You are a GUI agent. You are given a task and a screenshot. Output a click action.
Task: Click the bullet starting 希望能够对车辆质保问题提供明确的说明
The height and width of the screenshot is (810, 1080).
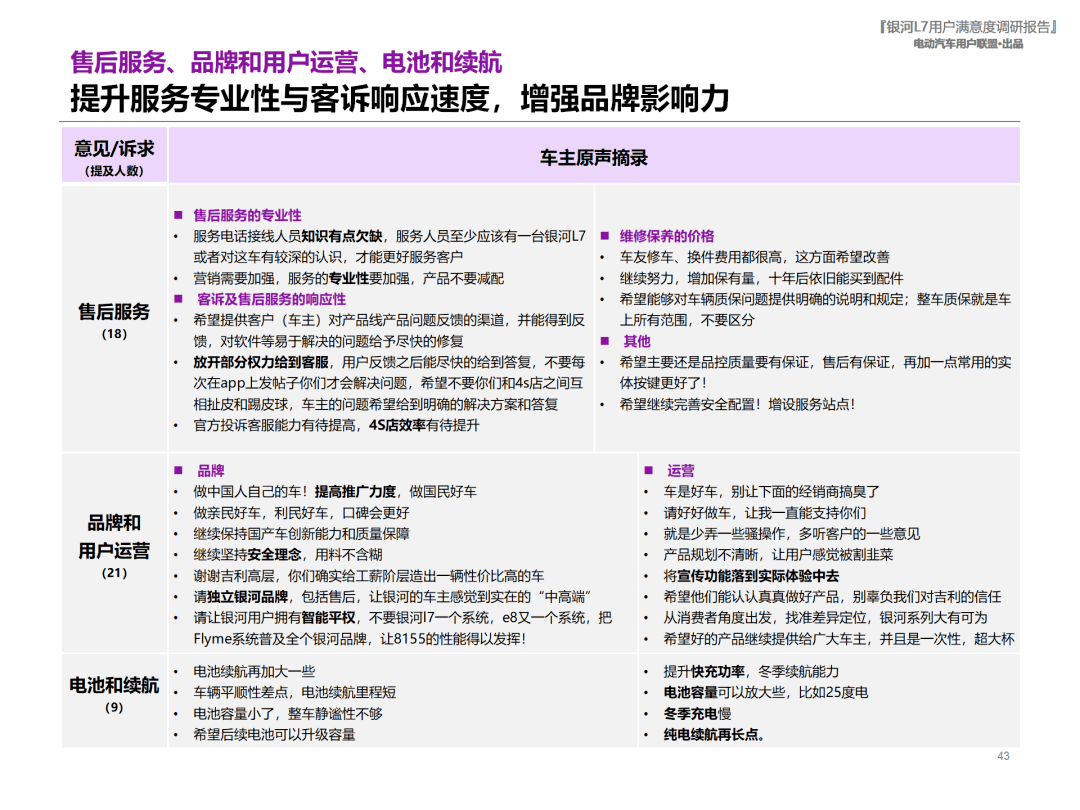(815, 310)
